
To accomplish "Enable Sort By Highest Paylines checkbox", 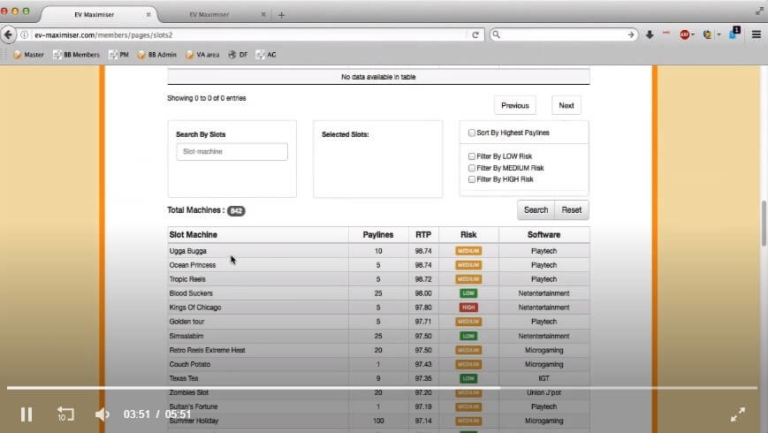I will (x=472, y=132).
